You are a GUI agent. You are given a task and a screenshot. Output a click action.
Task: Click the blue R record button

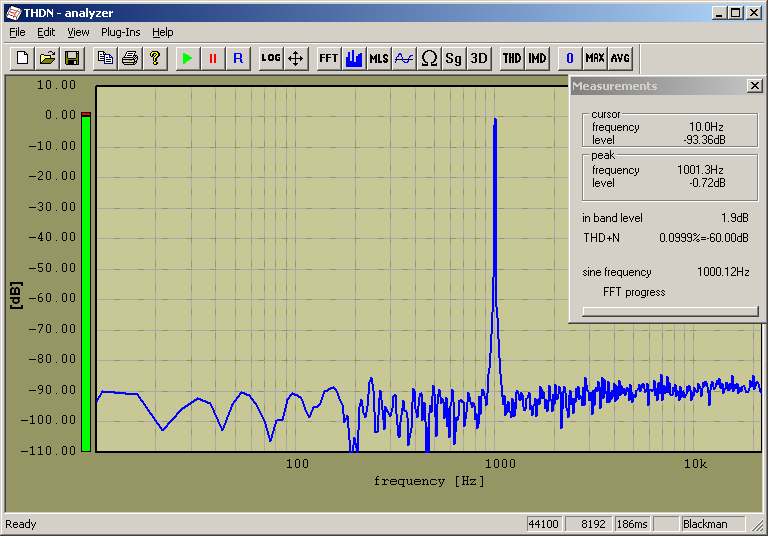pos(238,58)
